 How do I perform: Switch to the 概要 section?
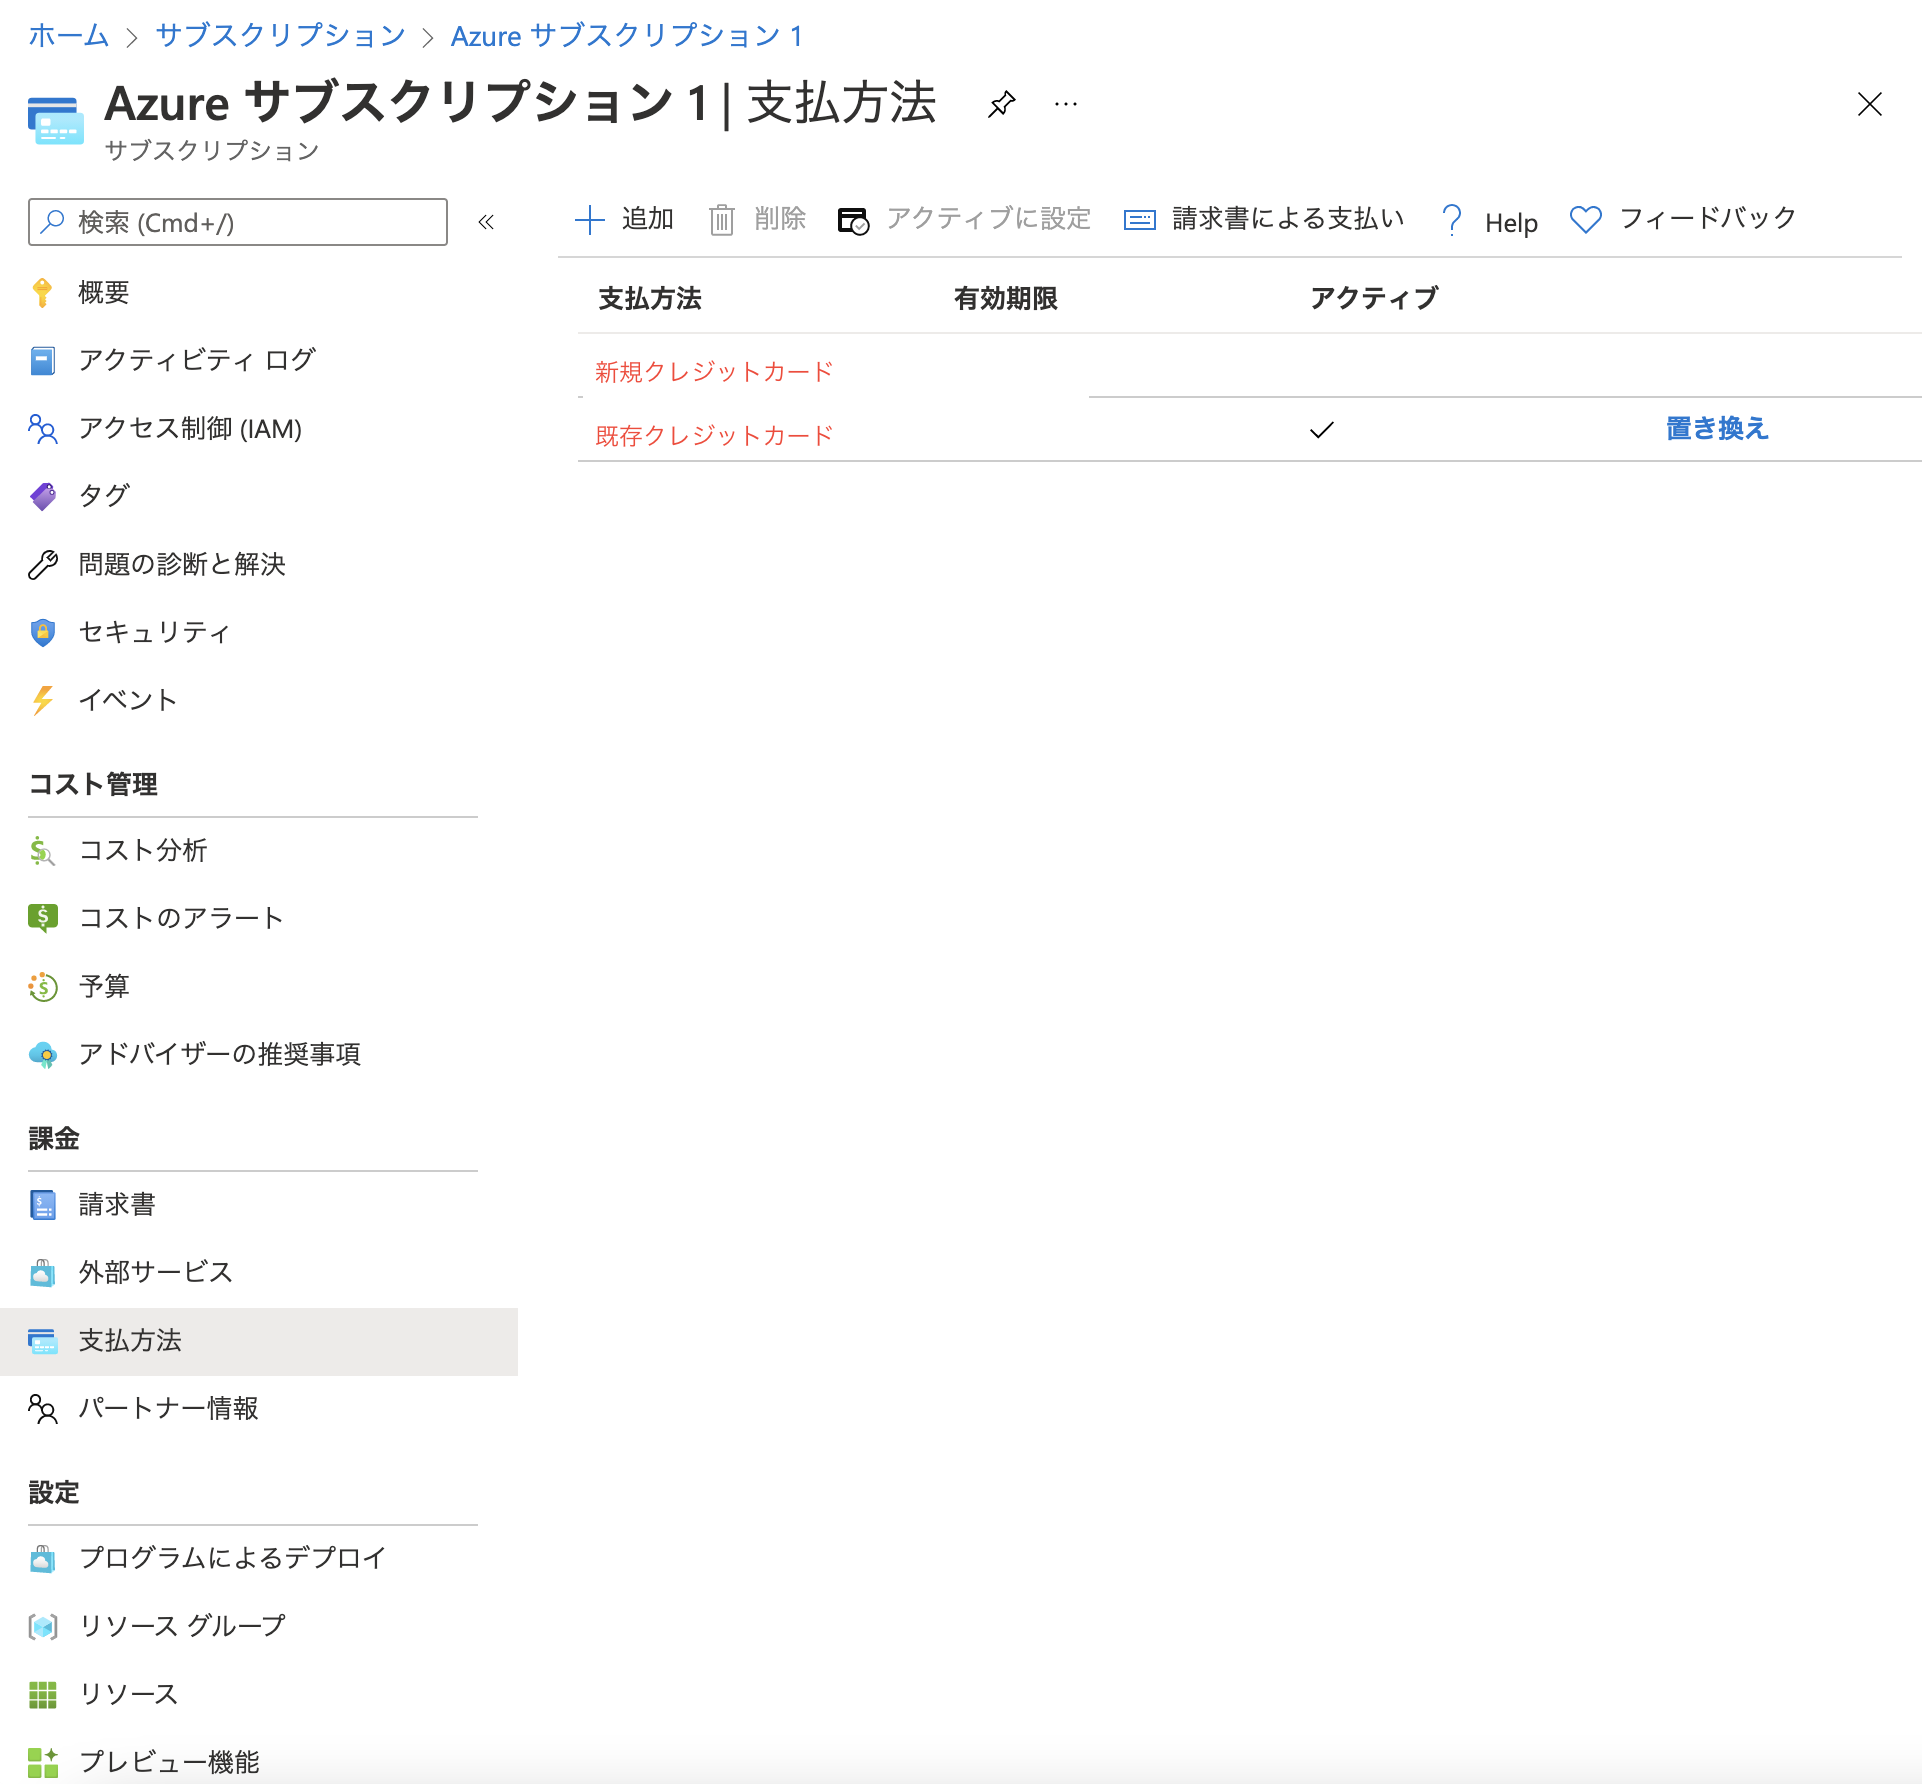[x=103, y=292]
